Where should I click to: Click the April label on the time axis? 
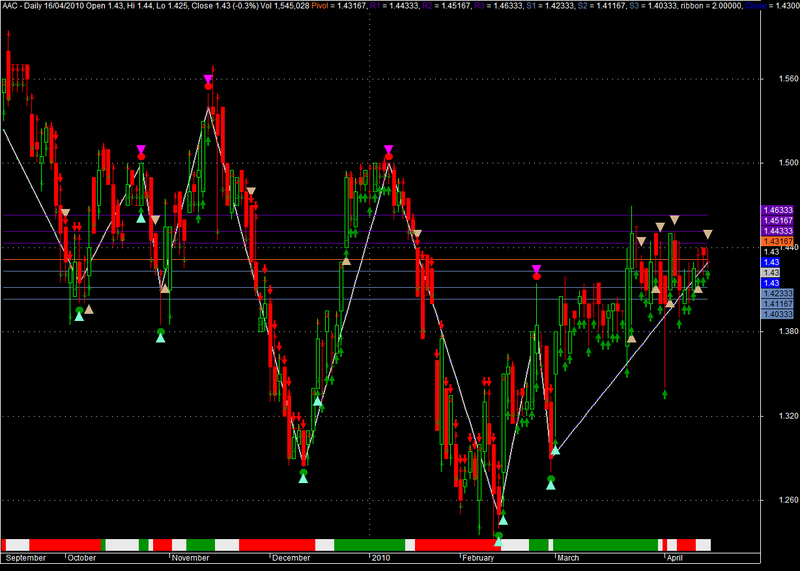(674, 558)
